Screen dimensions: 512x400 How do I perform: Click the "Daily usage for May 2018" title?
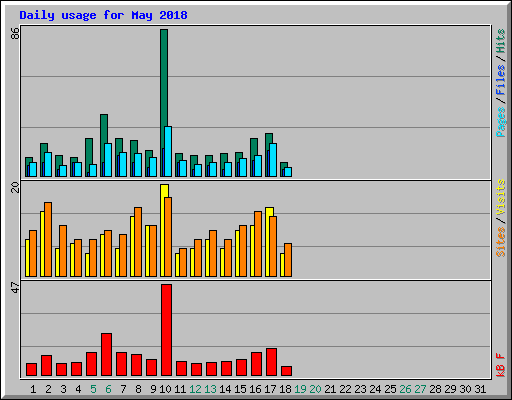tap(103, 16)
